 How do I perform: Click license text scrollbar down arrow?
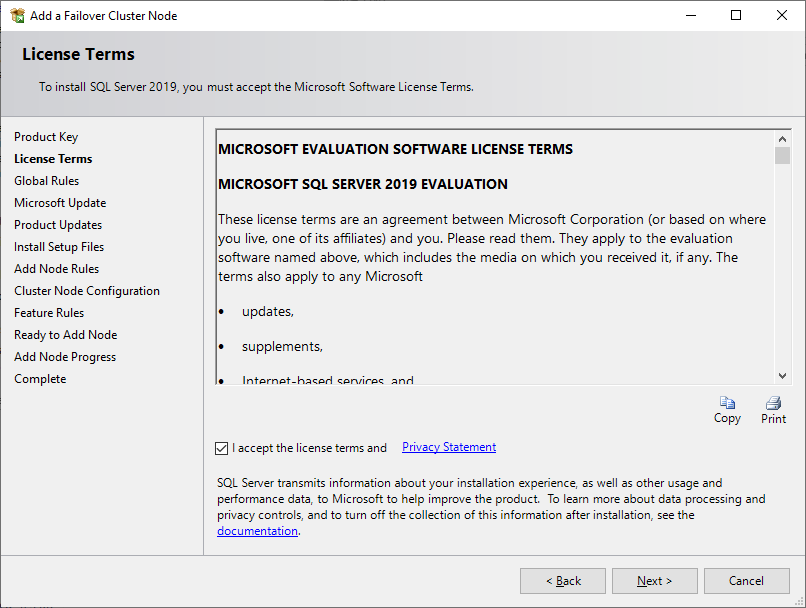click(782, 376)
